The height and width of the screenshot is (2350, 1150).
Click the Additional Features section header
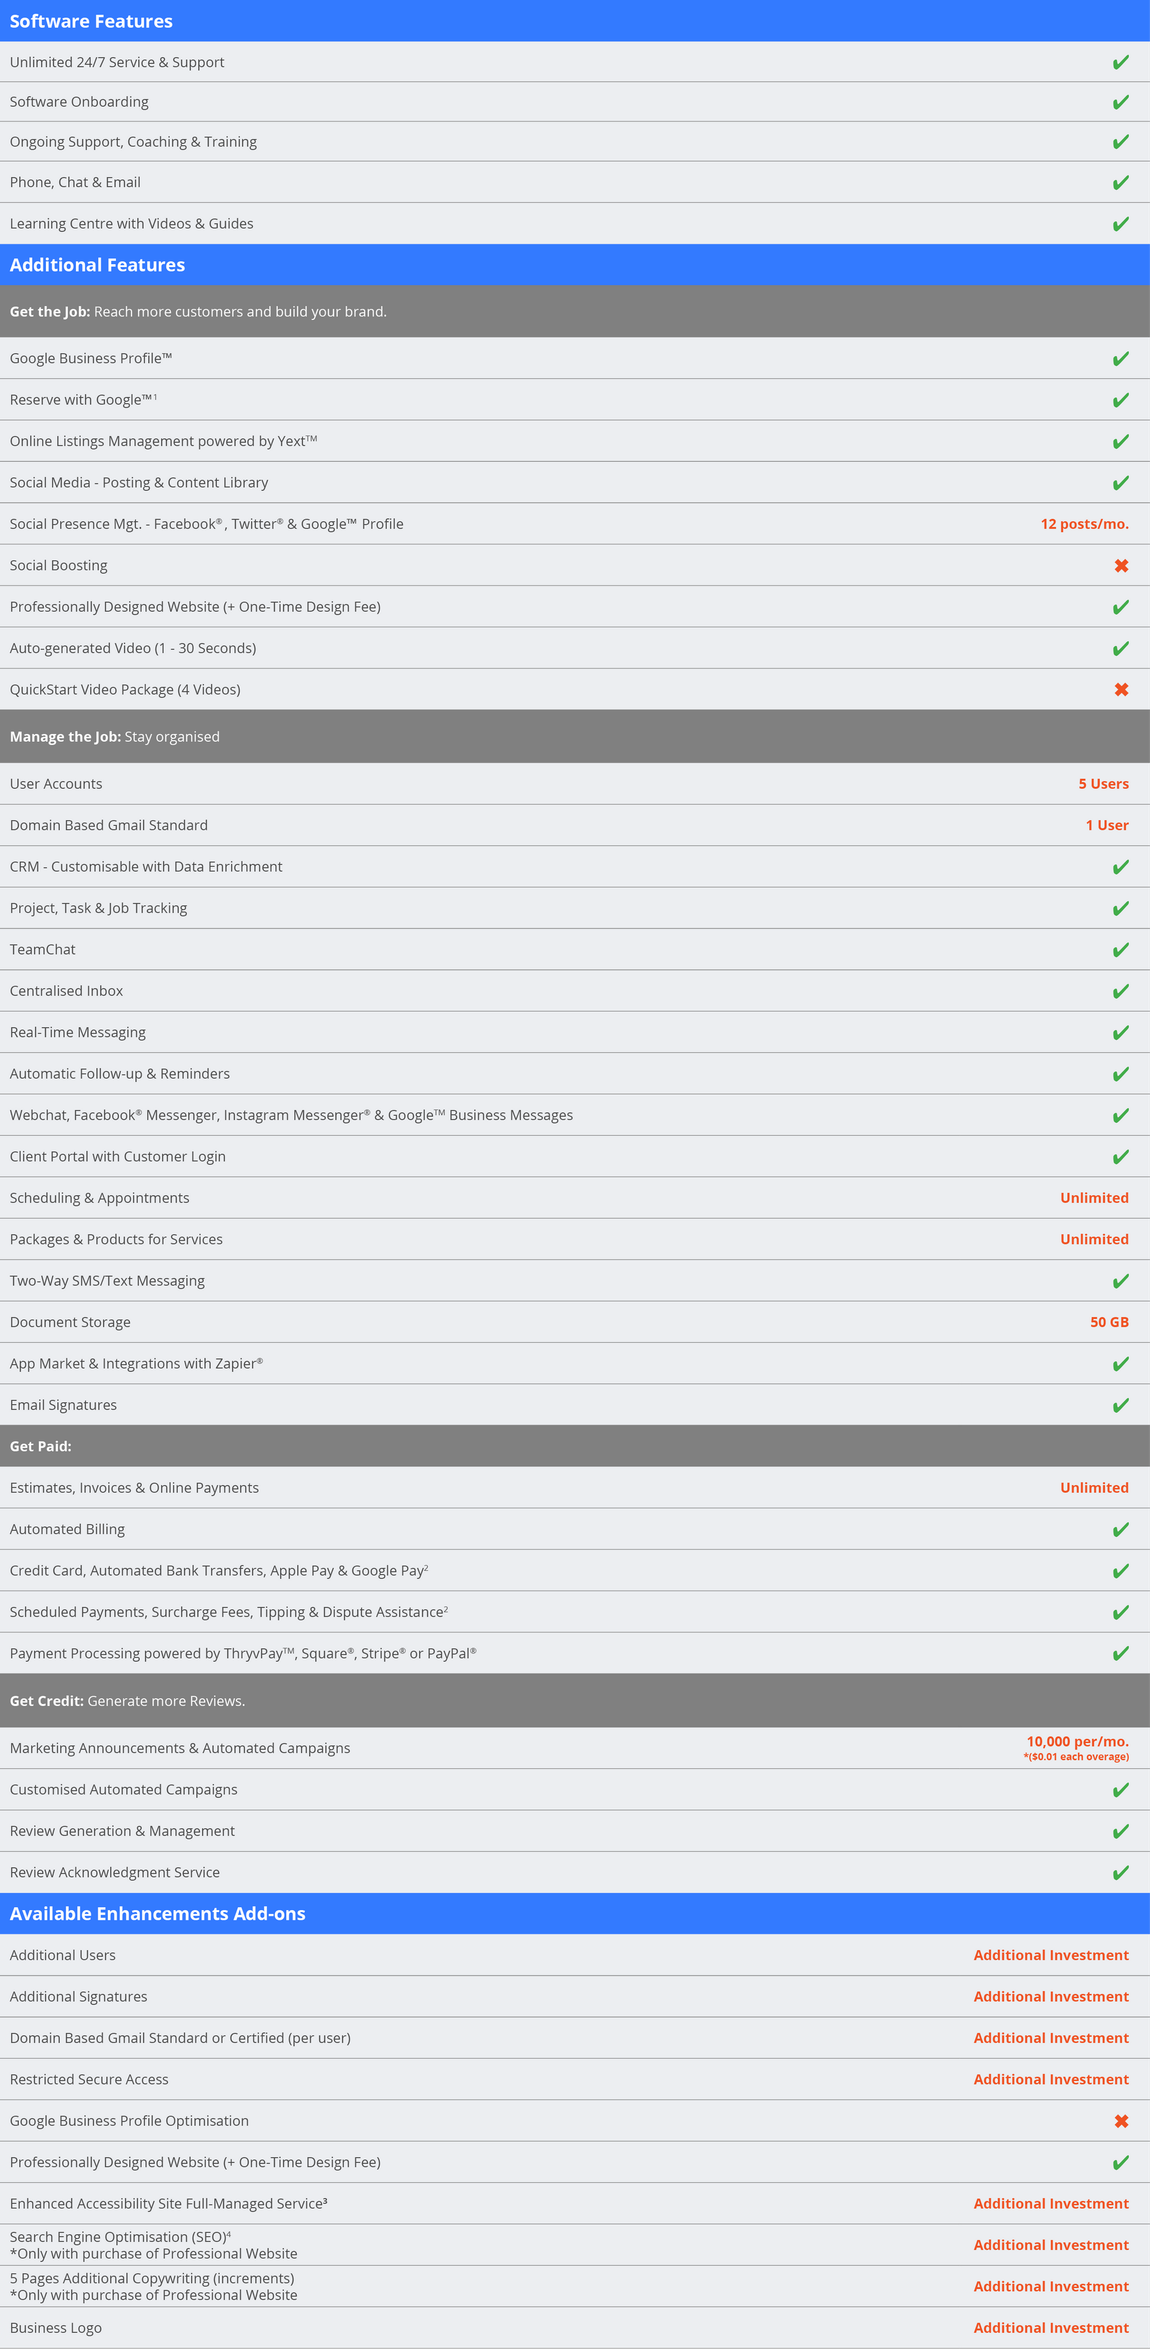[97, 265]
